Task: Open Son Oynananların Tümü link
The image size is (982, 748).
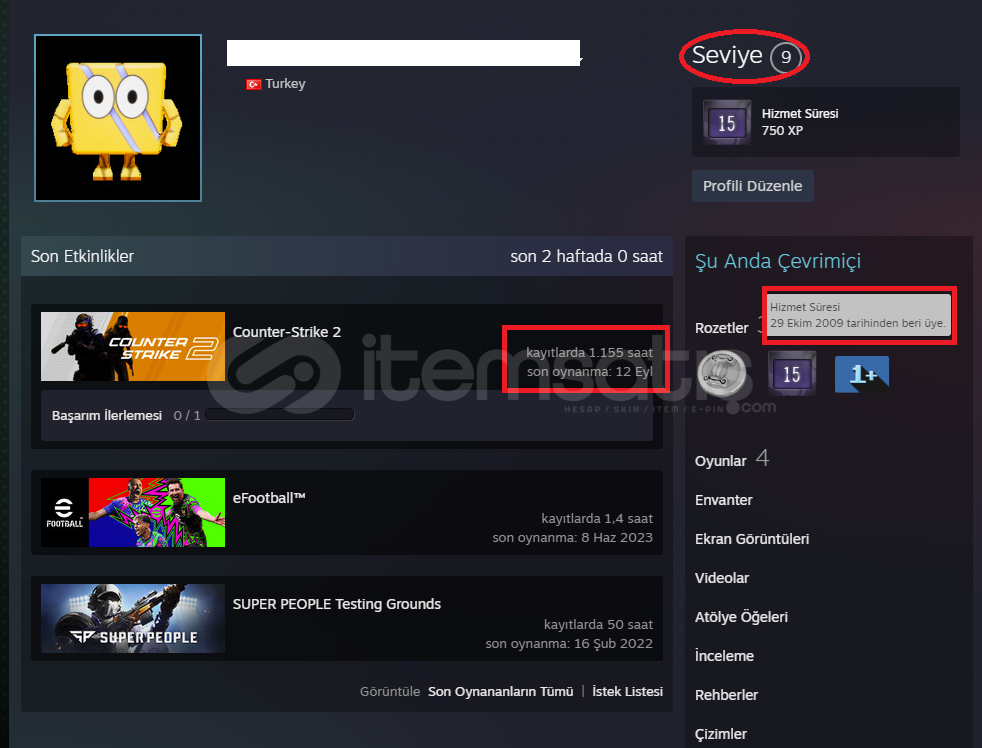Action: tap(500, 692)
